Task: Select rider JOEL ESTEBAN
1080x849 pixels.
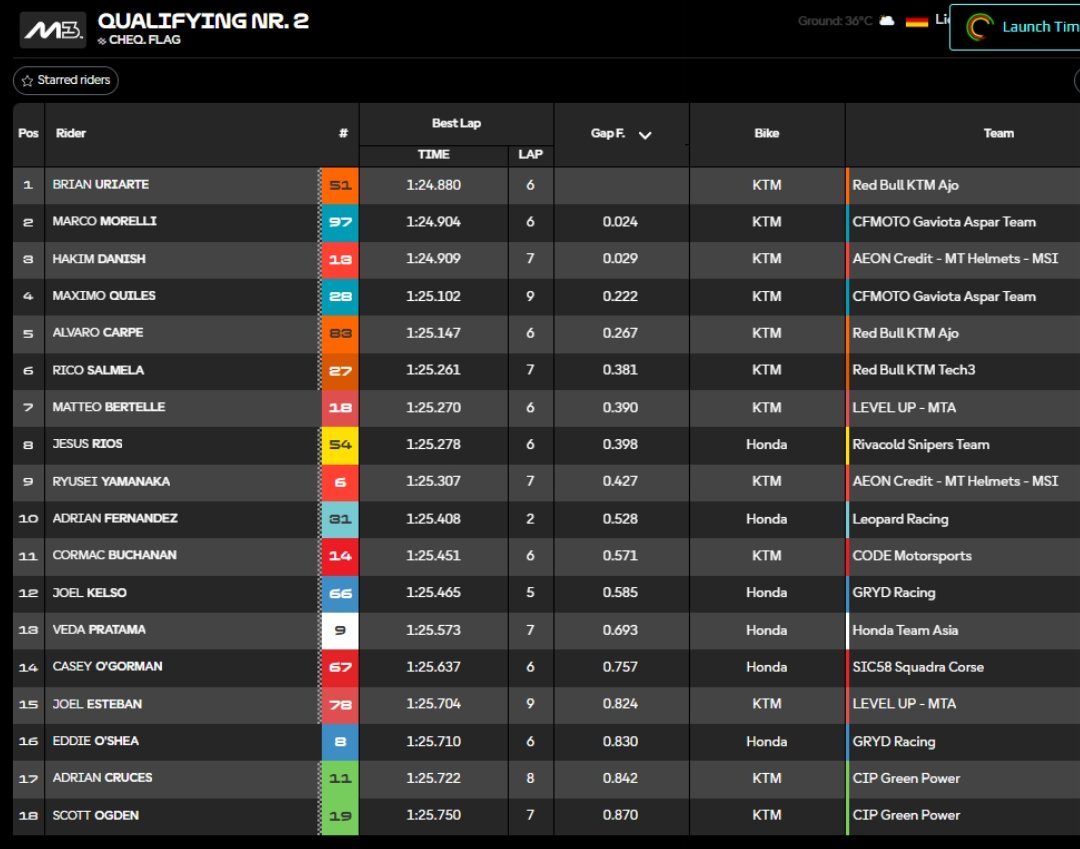Action: click(x=97, y=704)
